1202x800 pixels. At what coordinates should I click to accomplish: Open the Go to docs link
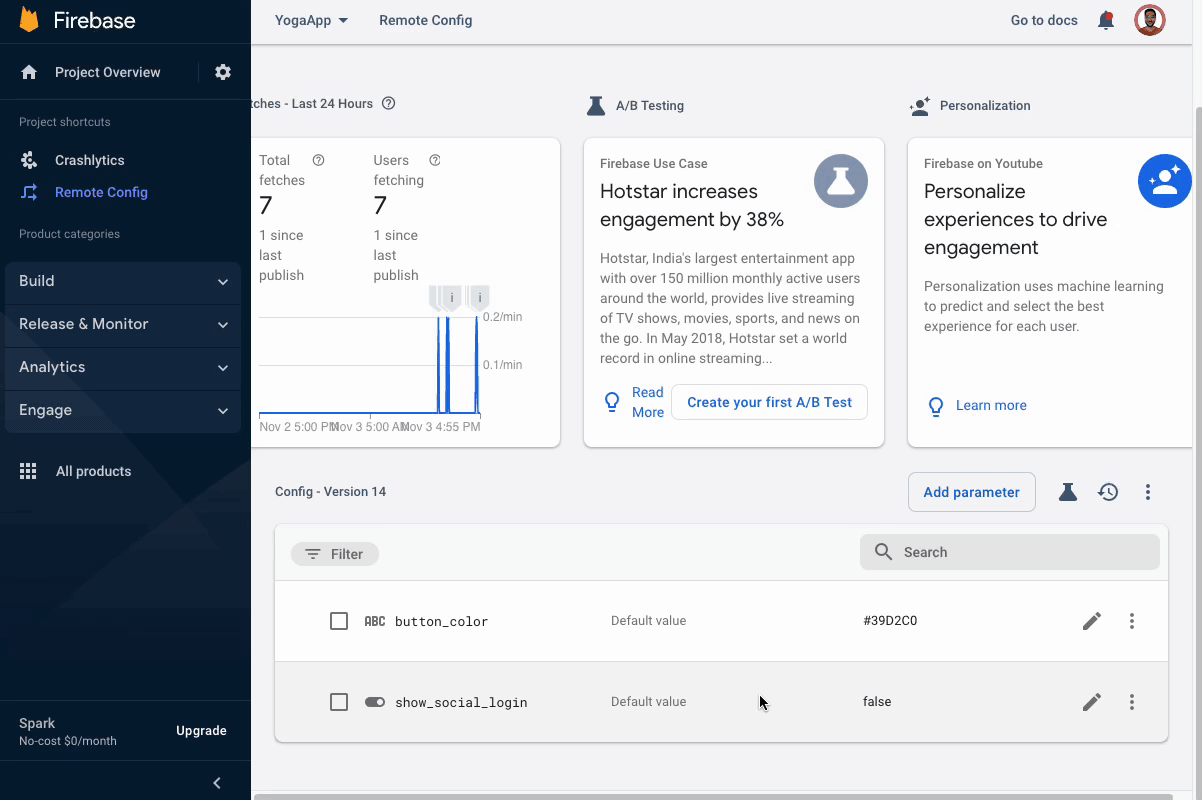click(1044, 20)
